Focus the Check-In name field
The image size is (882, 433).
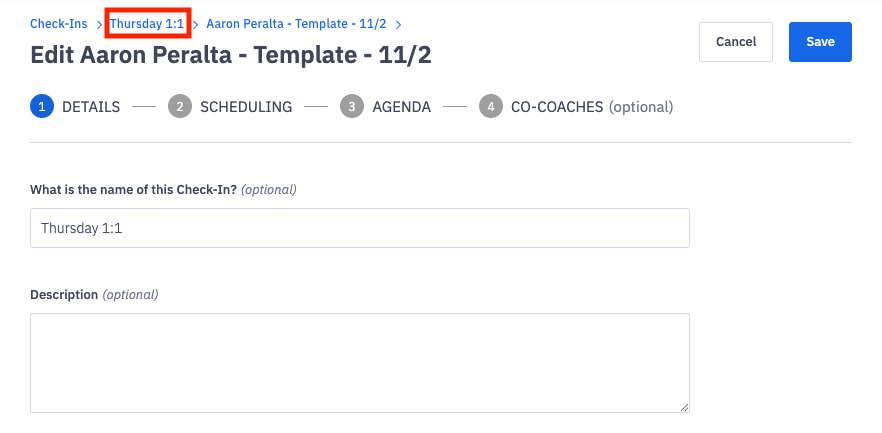360,228
